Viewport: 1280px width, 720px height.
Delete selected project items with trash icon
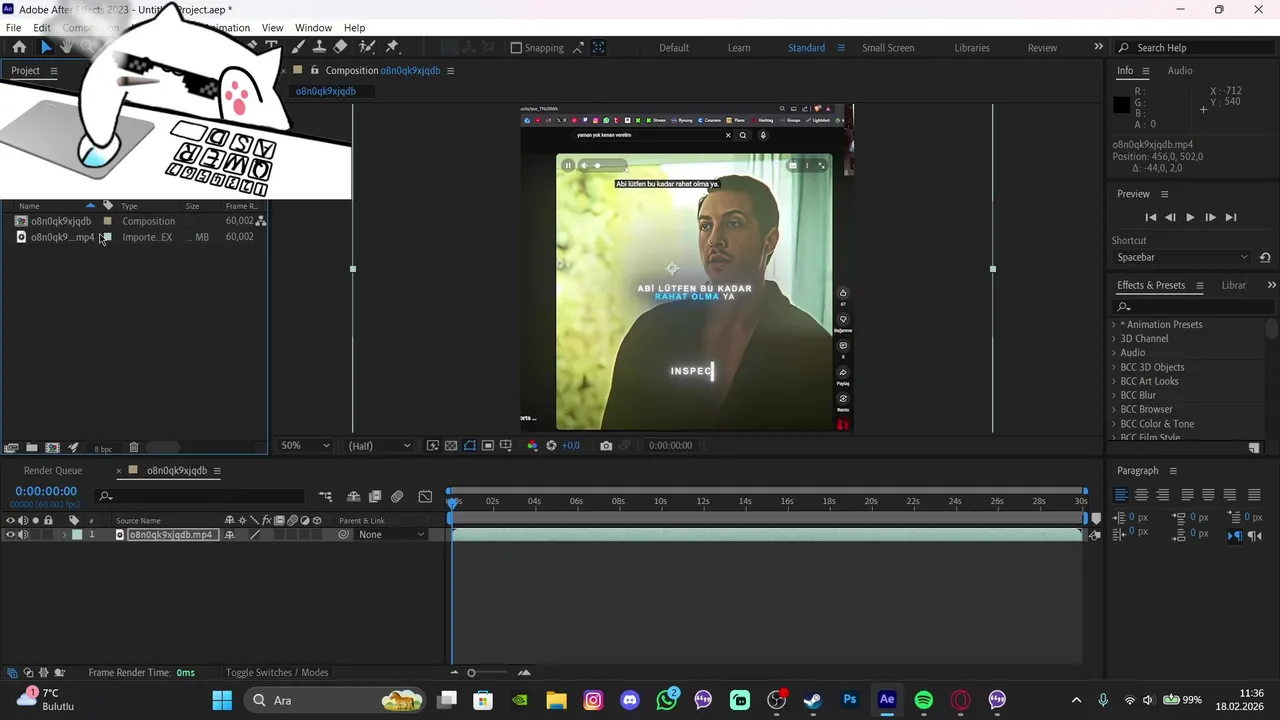133,448
